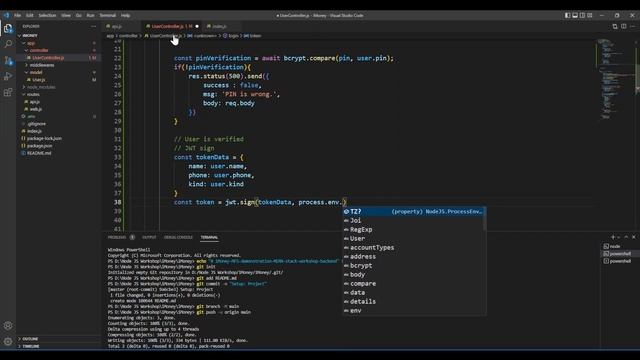Select the TERMINAL panel tab
Image resolution: width=640 pixels, height=360 pixels.
click(x=209, y=237)
